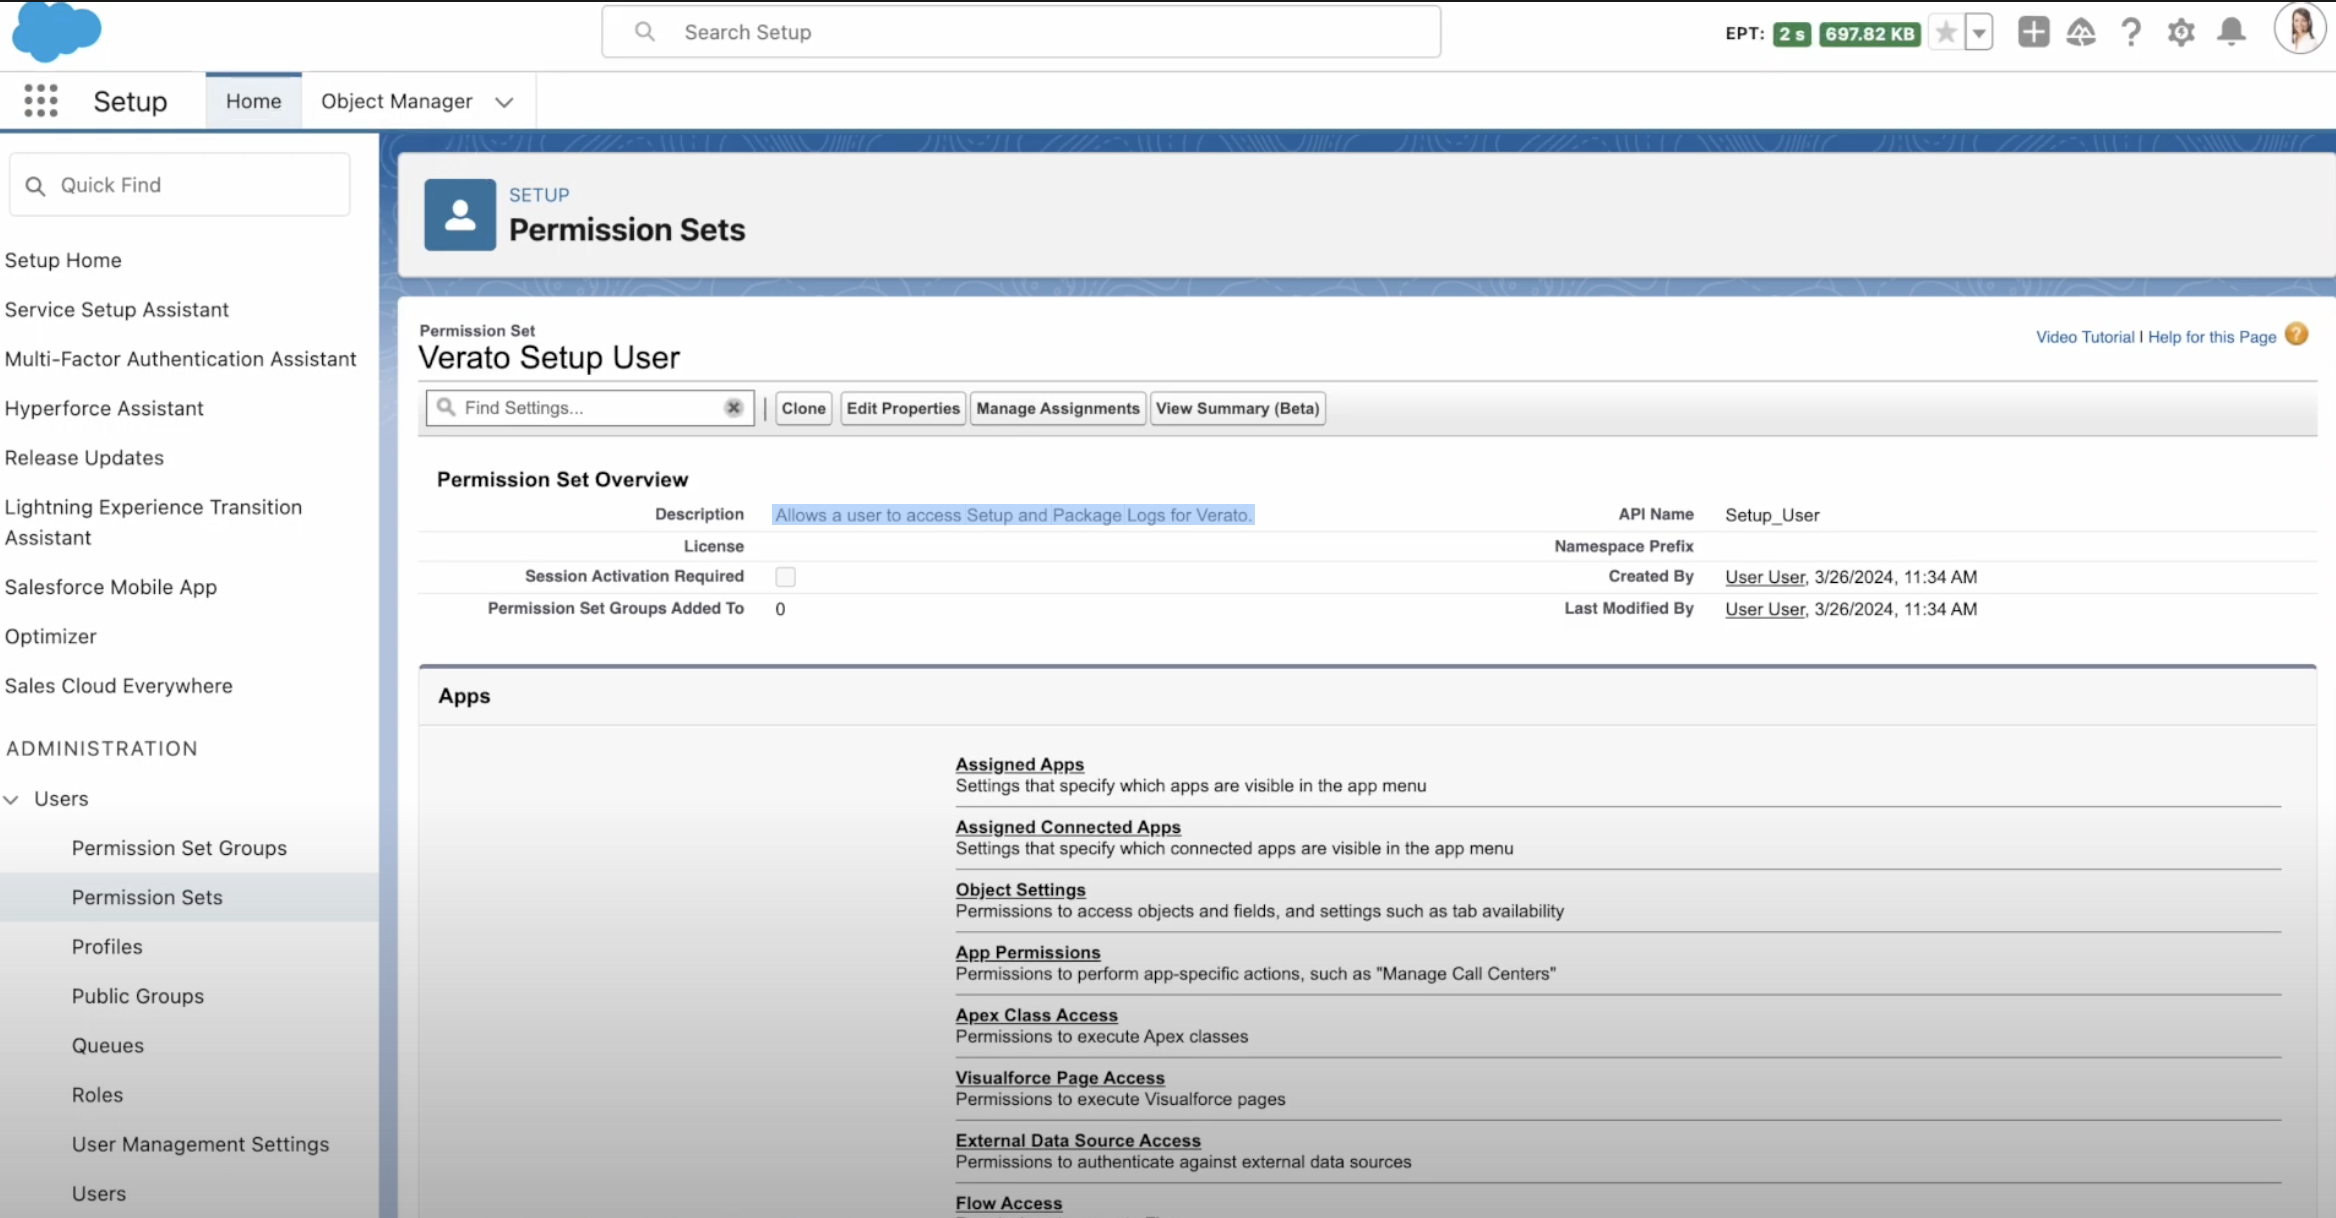Open Assigned Connected Apps link
2336x1218 pixels.
pyautogui.click(x=1068, y=828)
